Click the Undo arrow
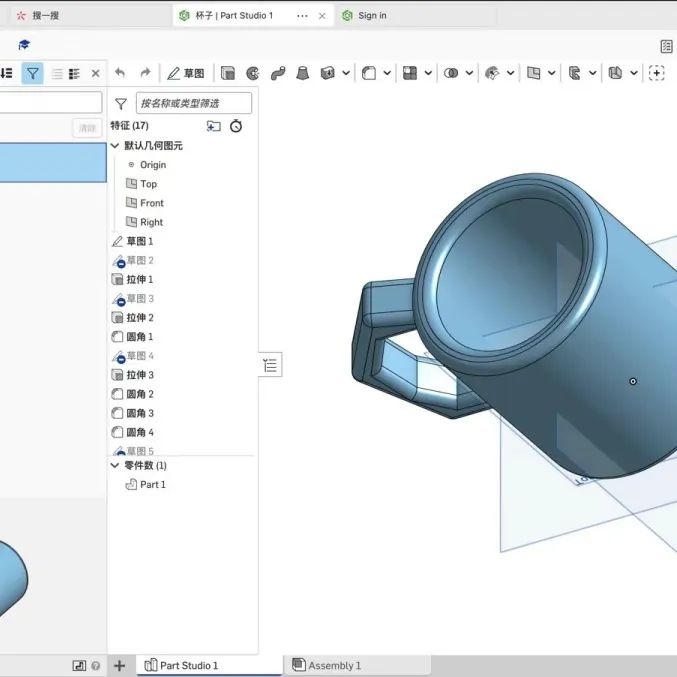Image resolution: width=677 pixels, height=677 pixels. [120, 73]
